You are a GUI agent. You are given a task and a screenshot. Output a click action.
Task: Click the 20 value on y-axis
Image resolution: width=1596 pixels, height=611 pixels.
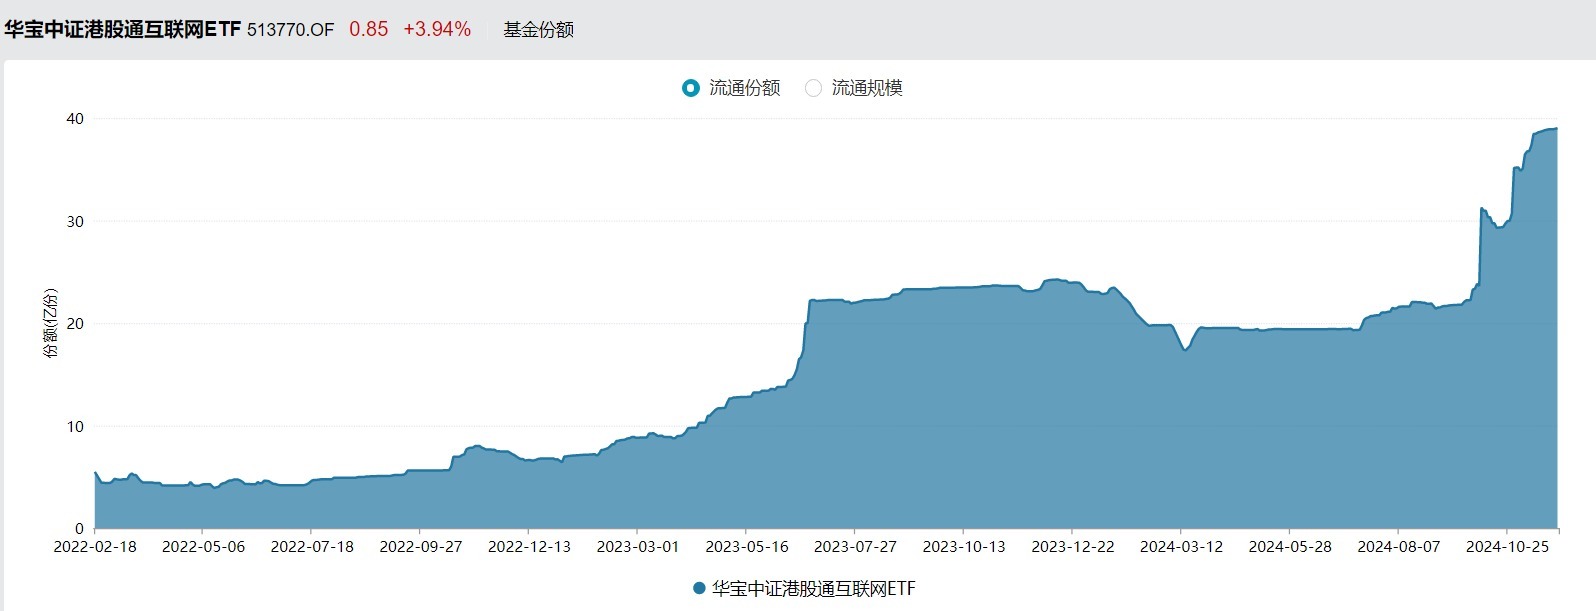click(75, 324)
